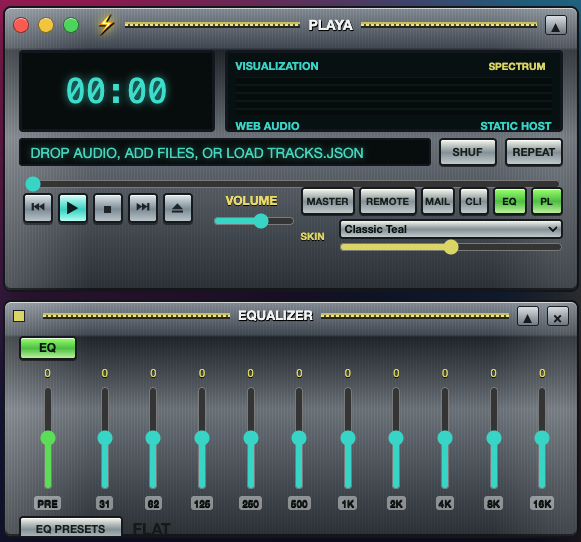Viewport: 581px width, 542px height.
Task: Click the SPECTRUM visualization mode label
Action: pos(517,66)
